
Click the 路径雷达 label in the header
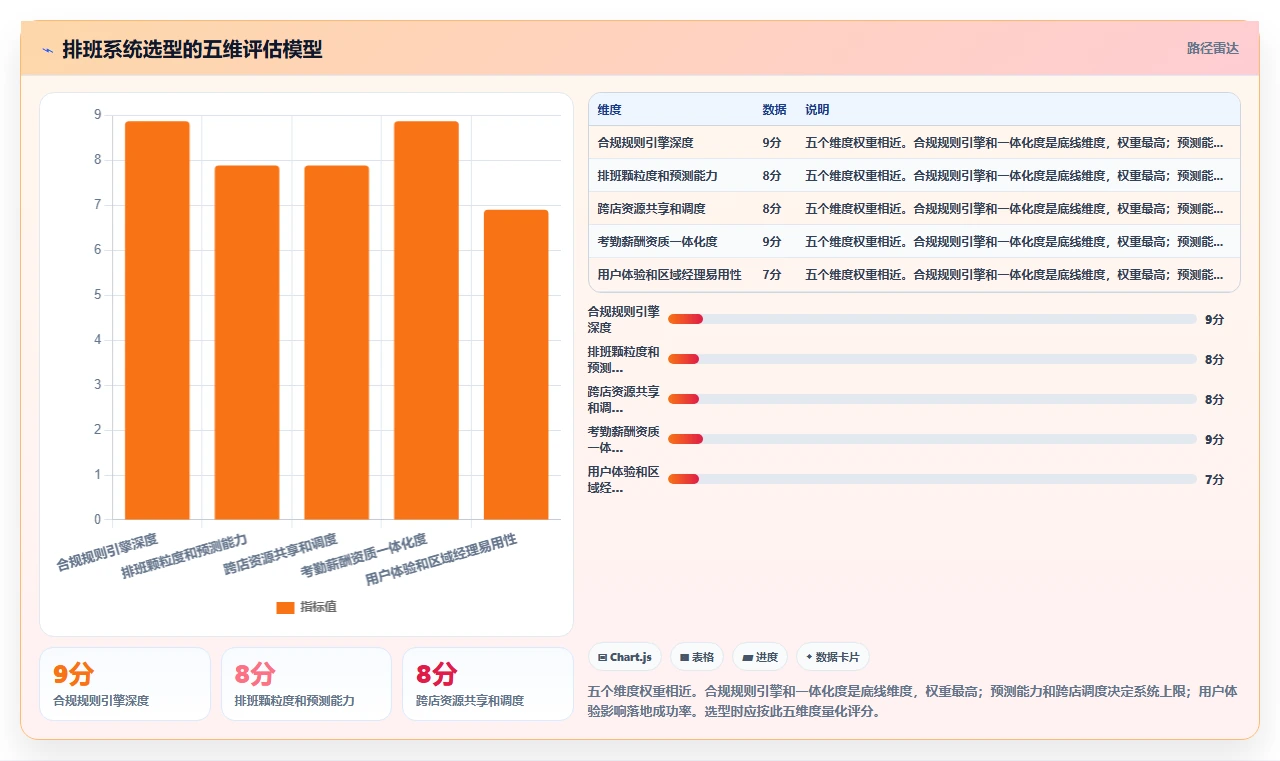point(1213,48)
